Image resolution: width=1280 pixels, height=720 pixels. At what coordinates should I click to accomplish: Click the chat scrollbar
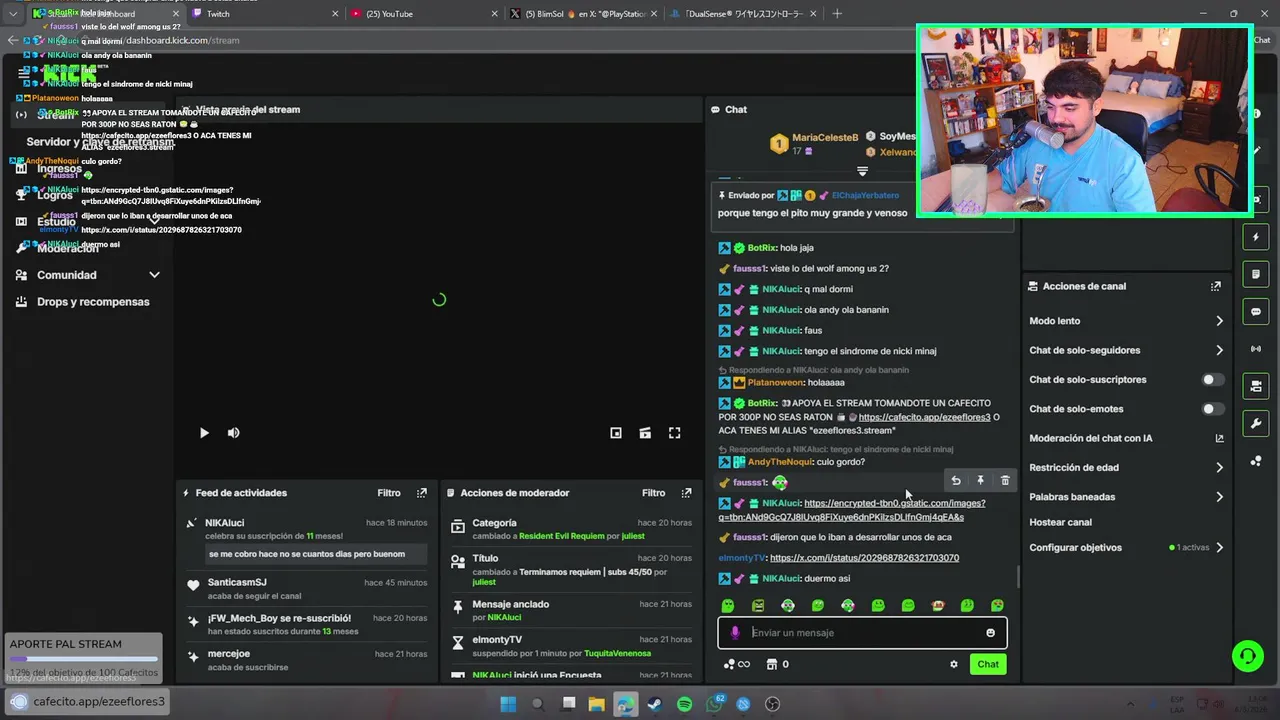[x=1018, y=576]
